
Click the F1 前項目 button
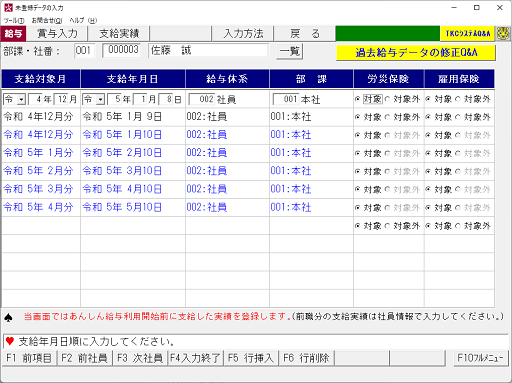point(29,358)
